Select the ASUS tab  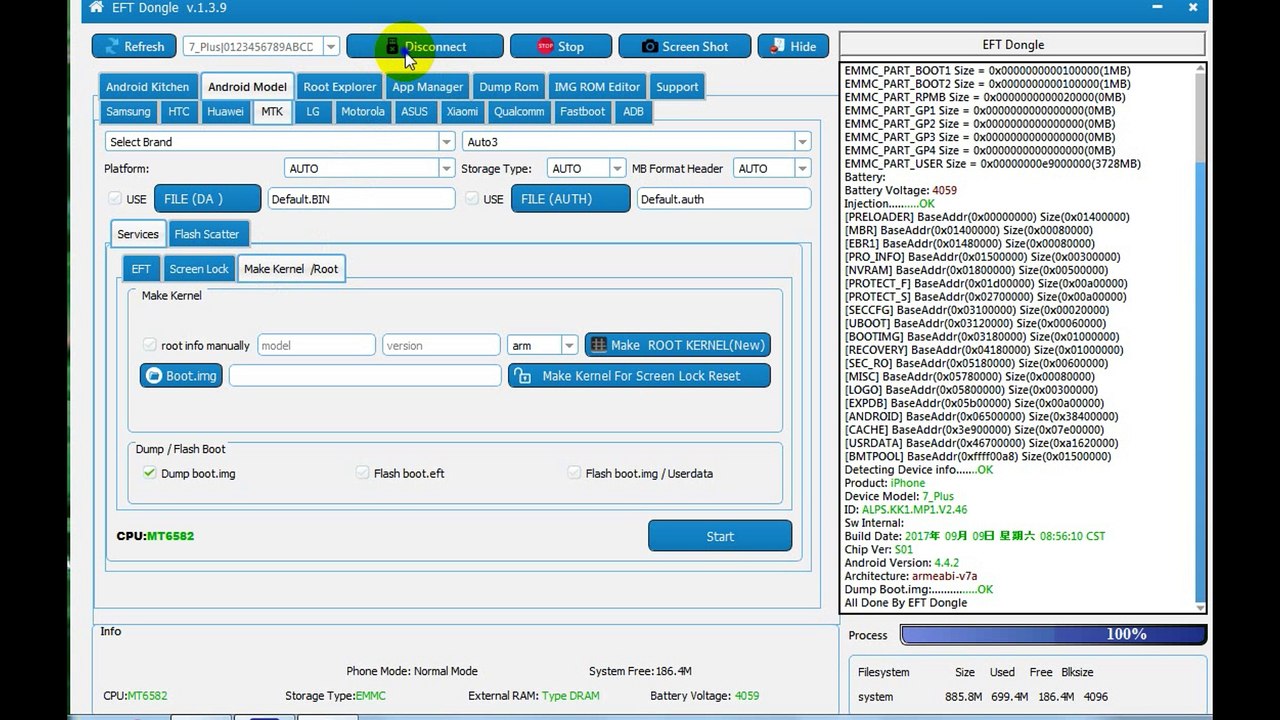point(415,112)
